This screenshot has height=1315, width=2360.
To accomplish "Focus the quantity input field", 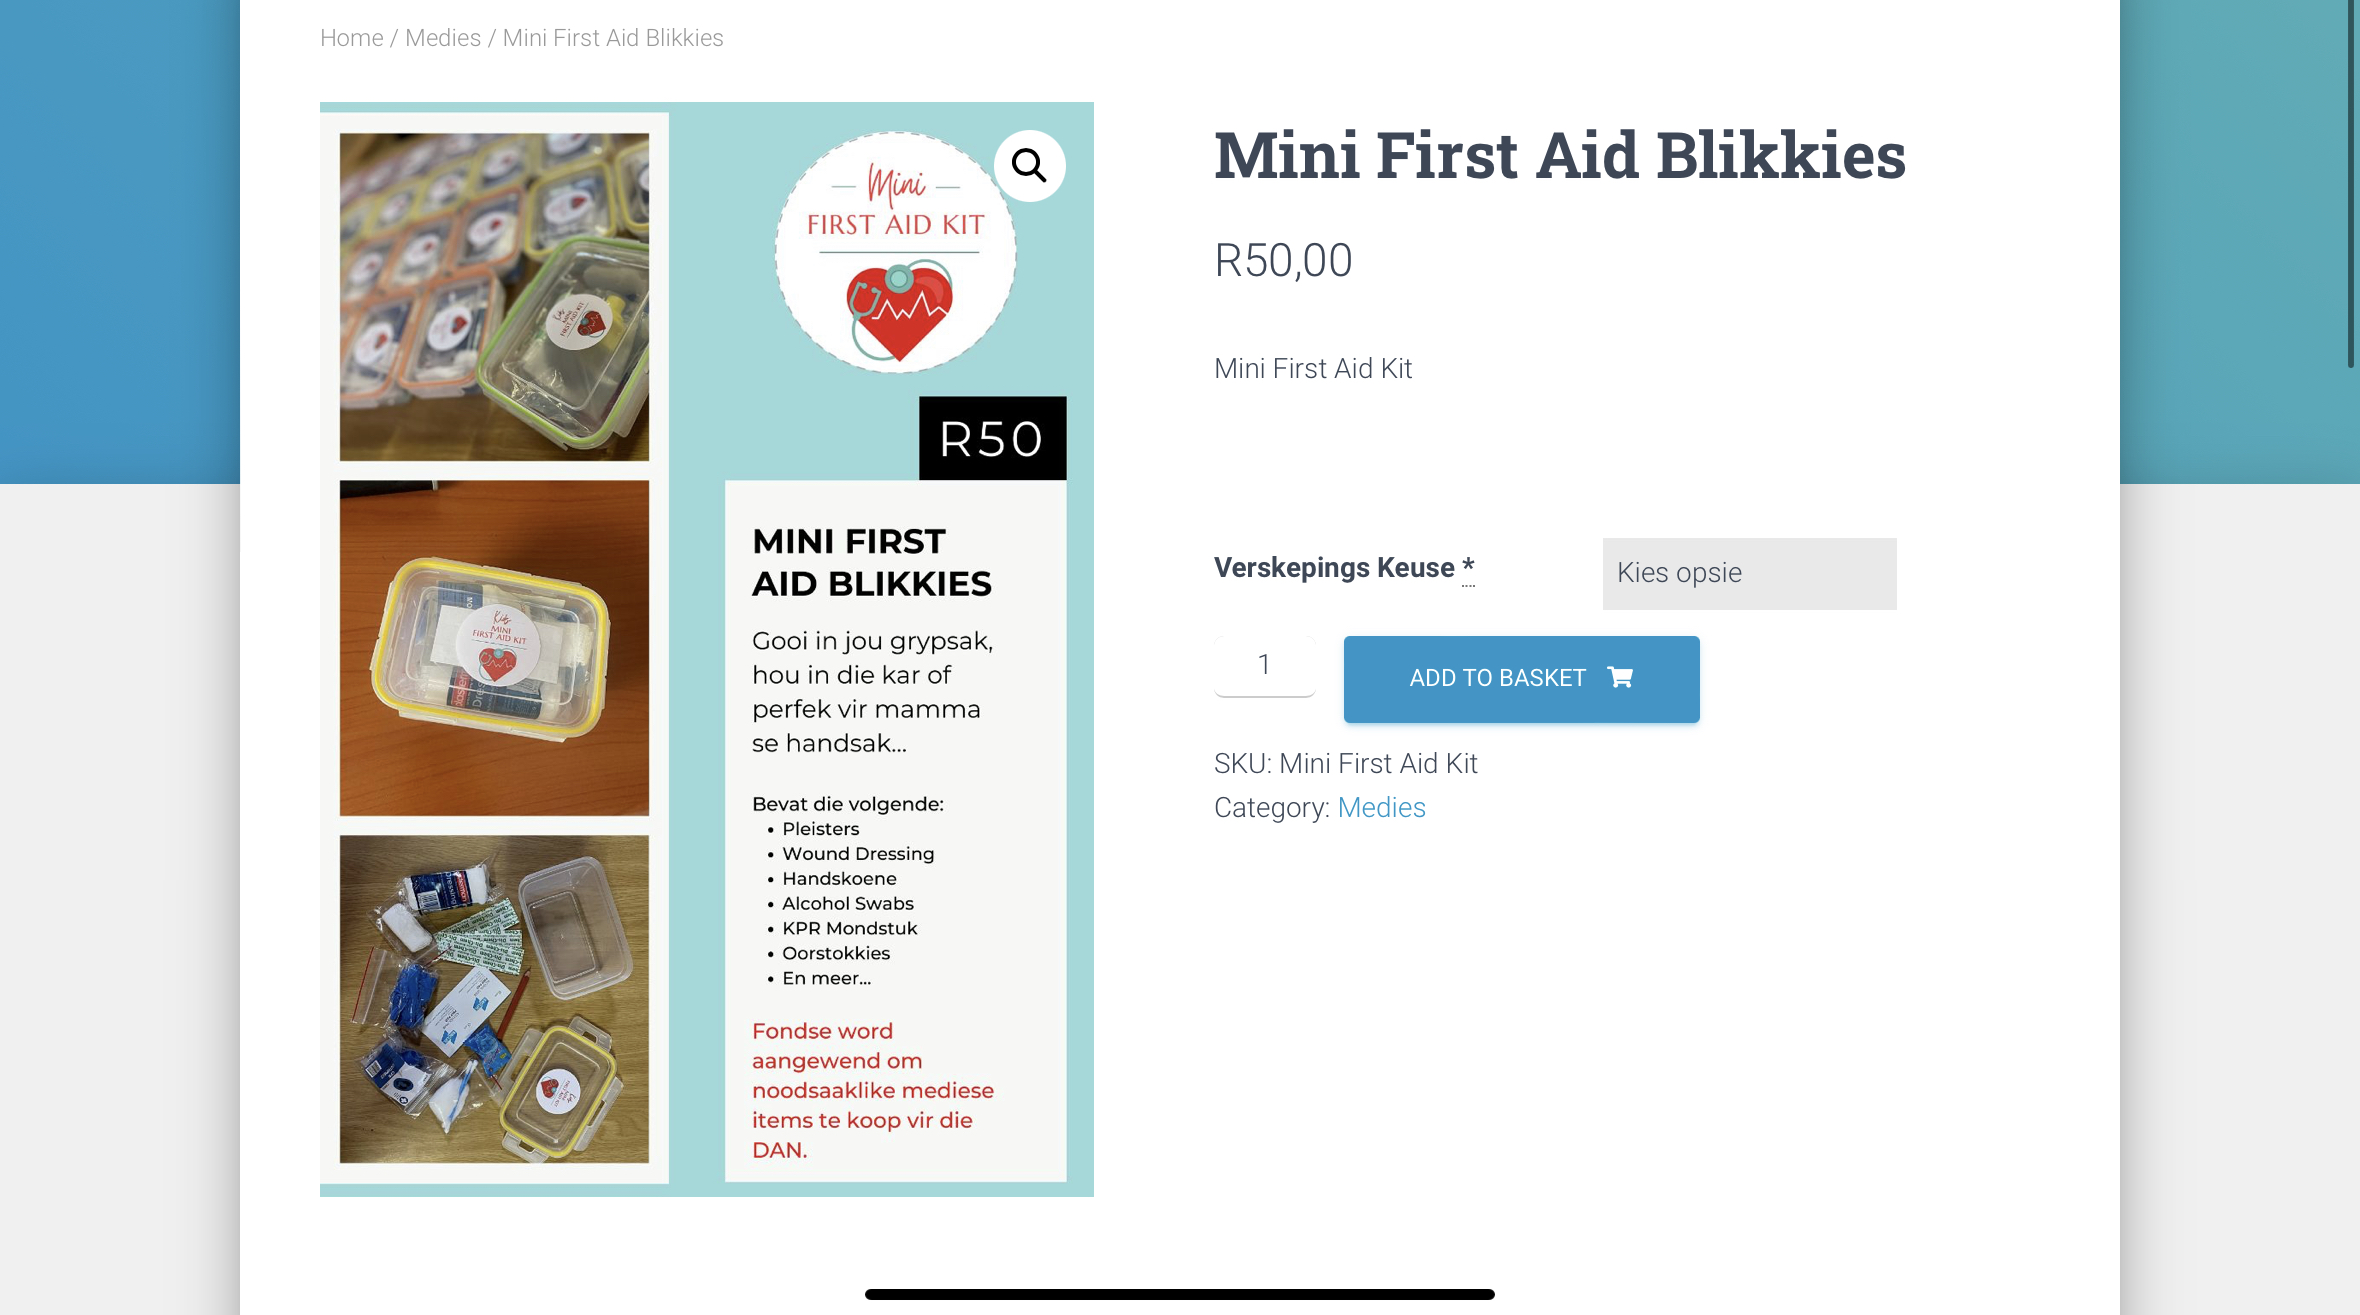I will (x=1264, y=665).
